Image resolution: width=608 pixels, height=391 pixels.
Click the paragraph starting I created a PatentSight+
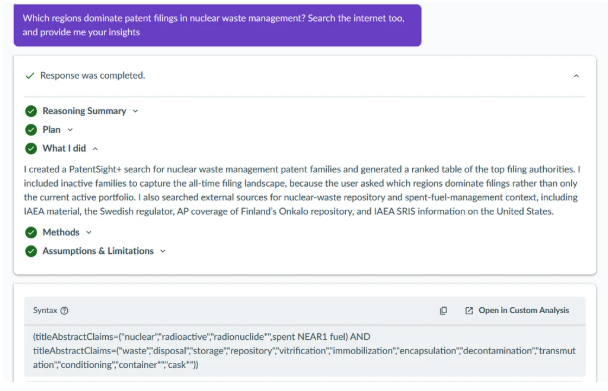click(302, 190)
